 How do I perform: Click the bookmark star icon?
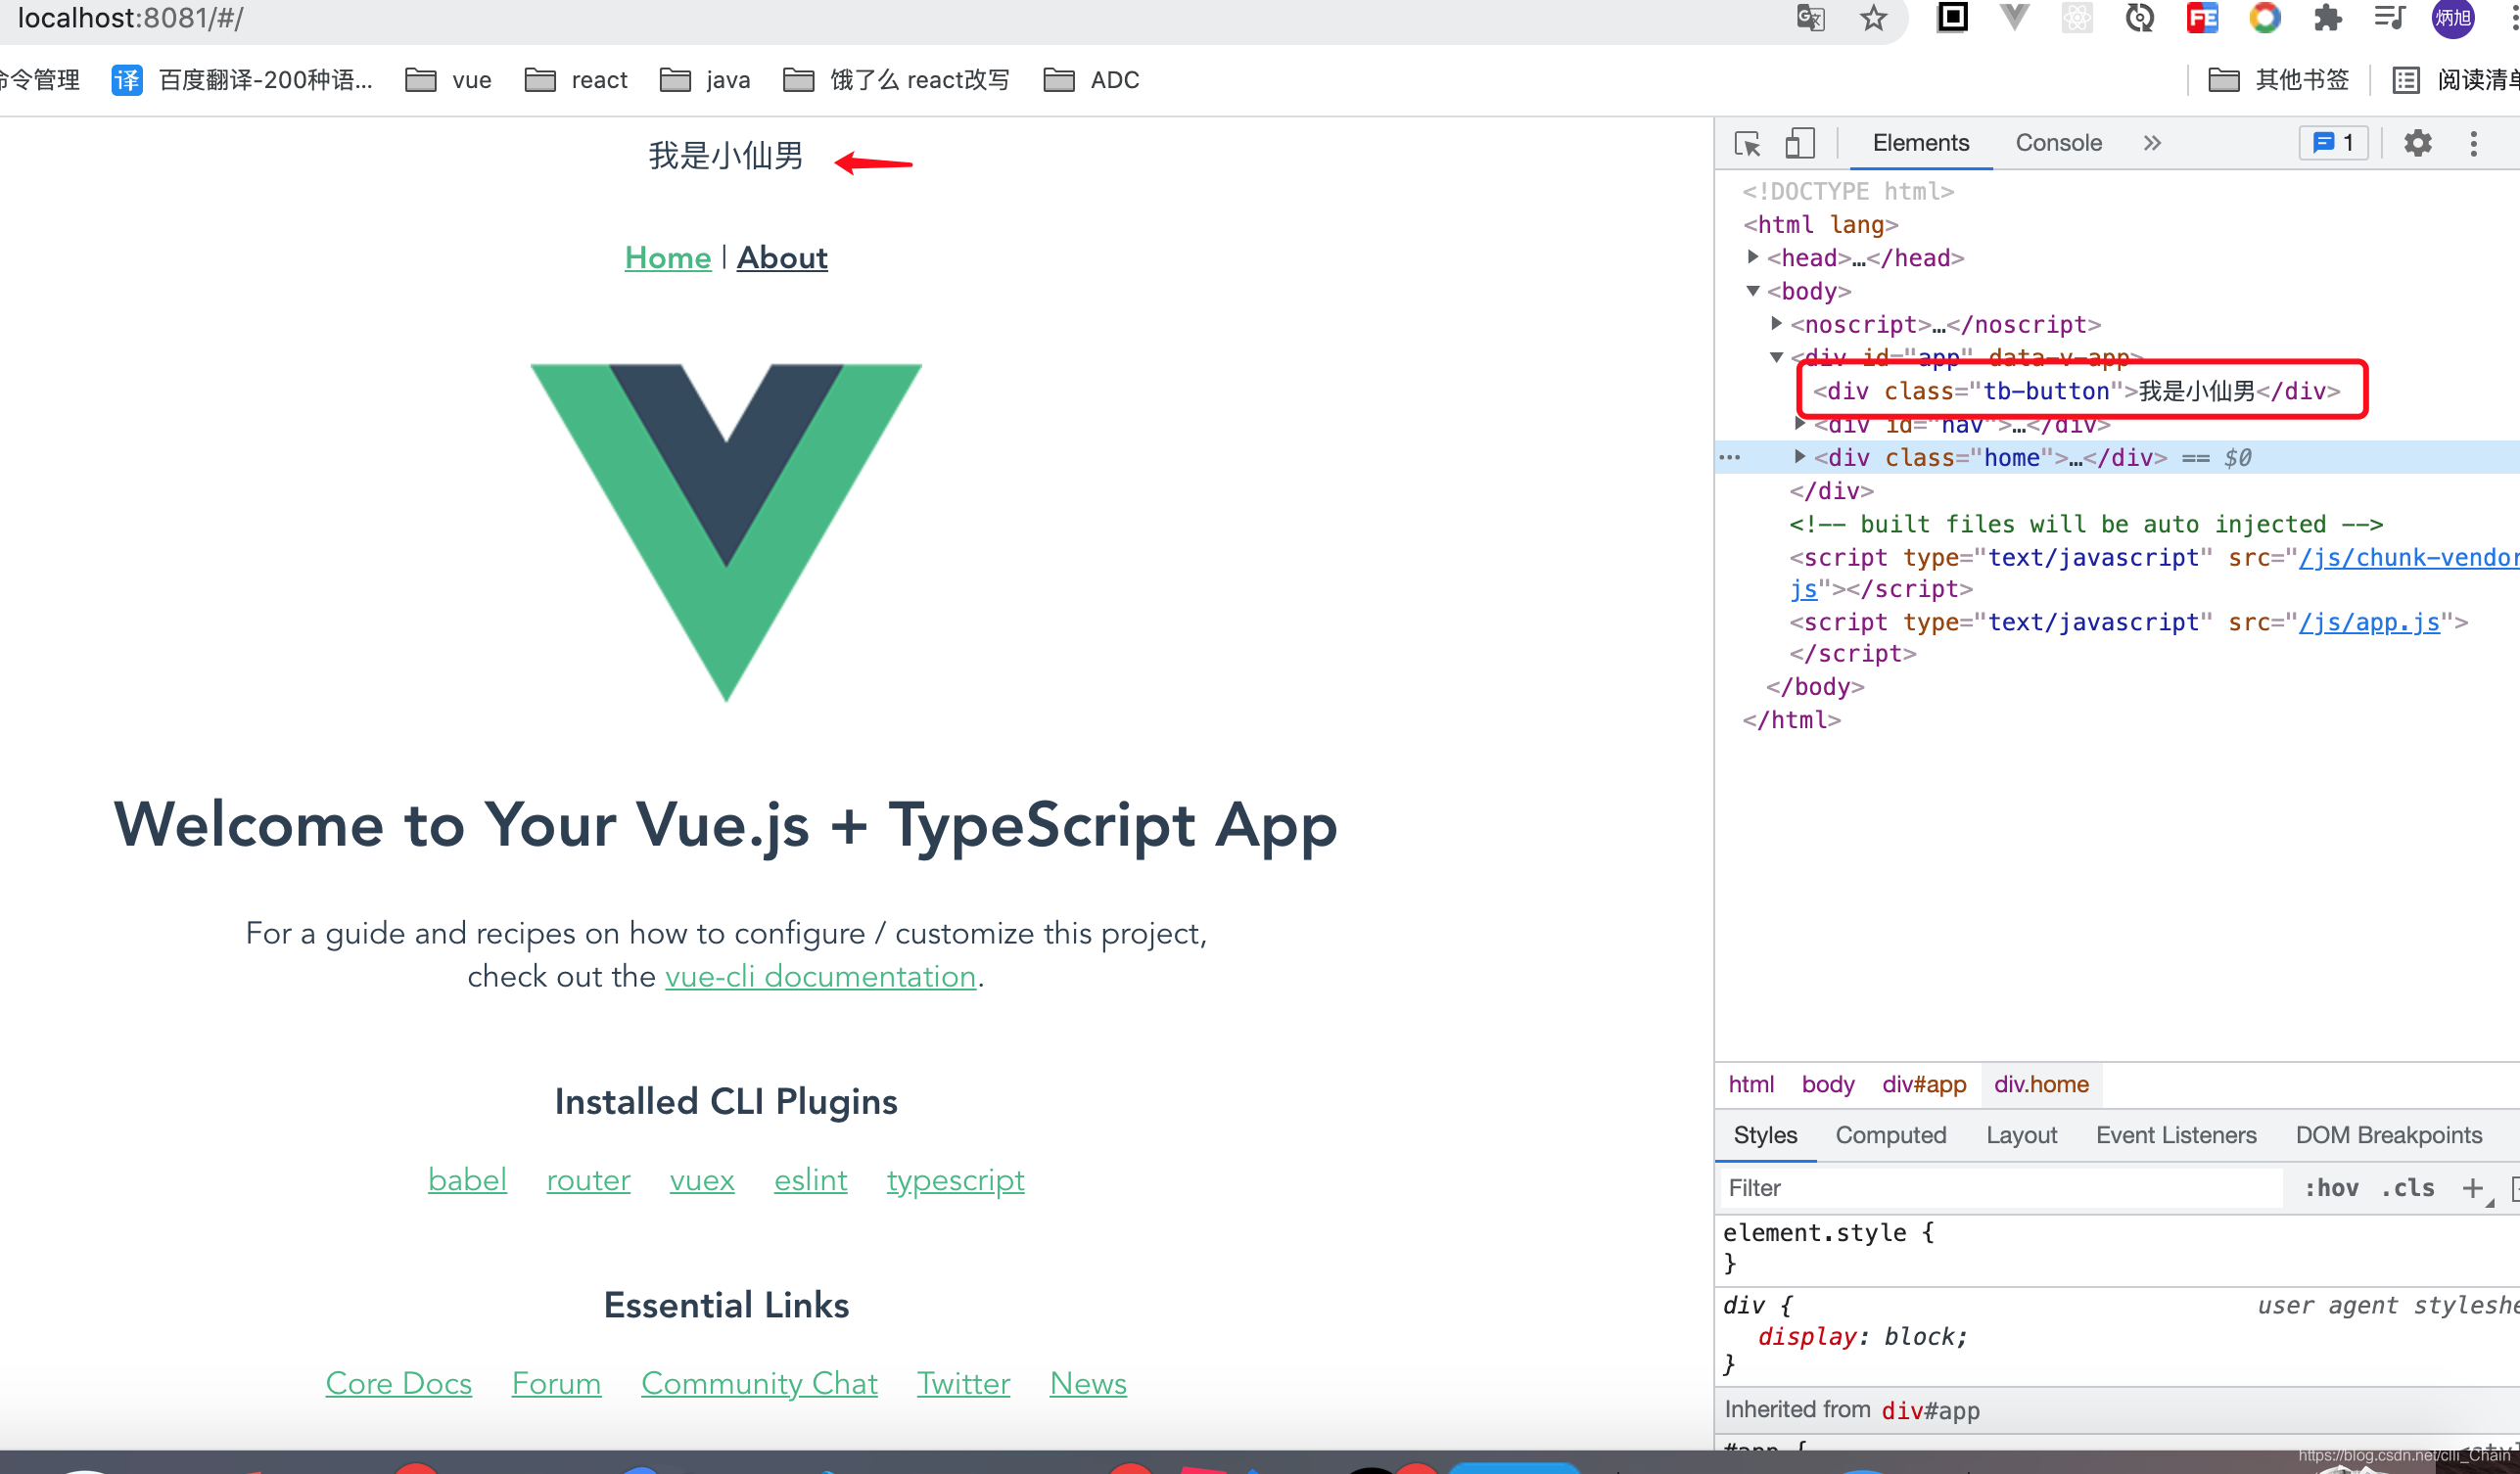(1873, 19)
